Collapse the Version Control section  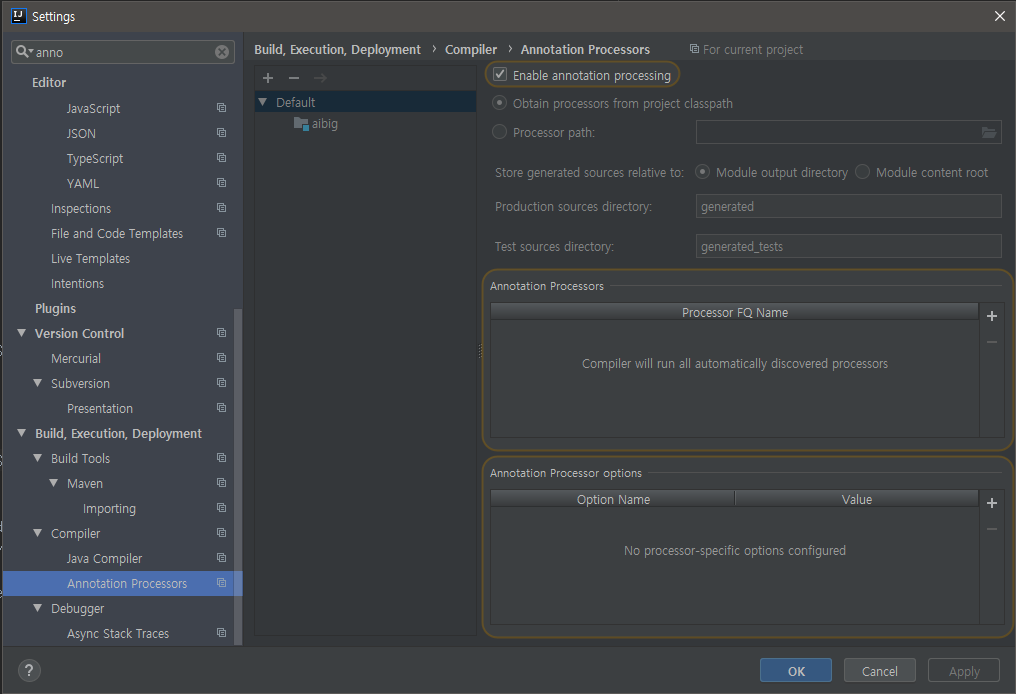click(x=22, y=333)
